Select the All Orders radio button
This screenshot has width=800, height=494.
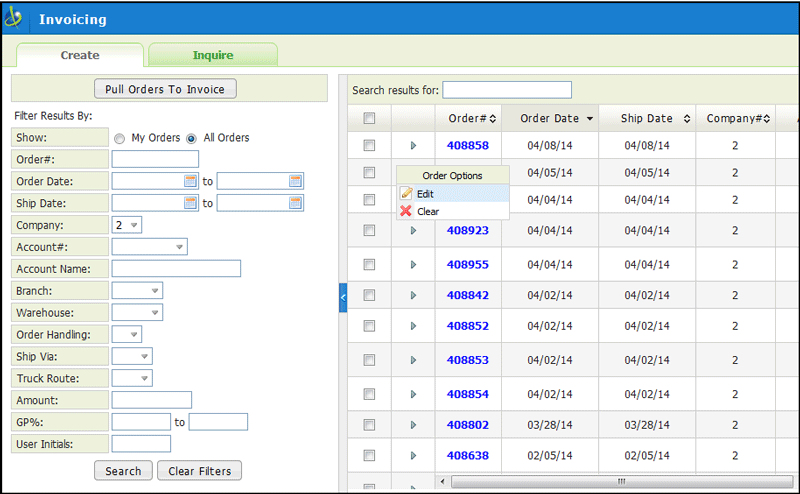[191, 138]
